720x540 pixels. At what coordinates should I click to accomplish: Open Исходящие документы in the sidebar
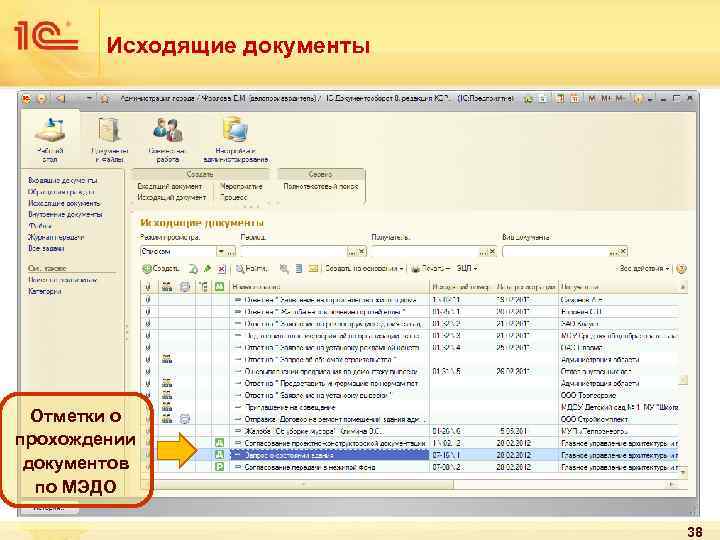pyautogui.click(x=64, y=203)
